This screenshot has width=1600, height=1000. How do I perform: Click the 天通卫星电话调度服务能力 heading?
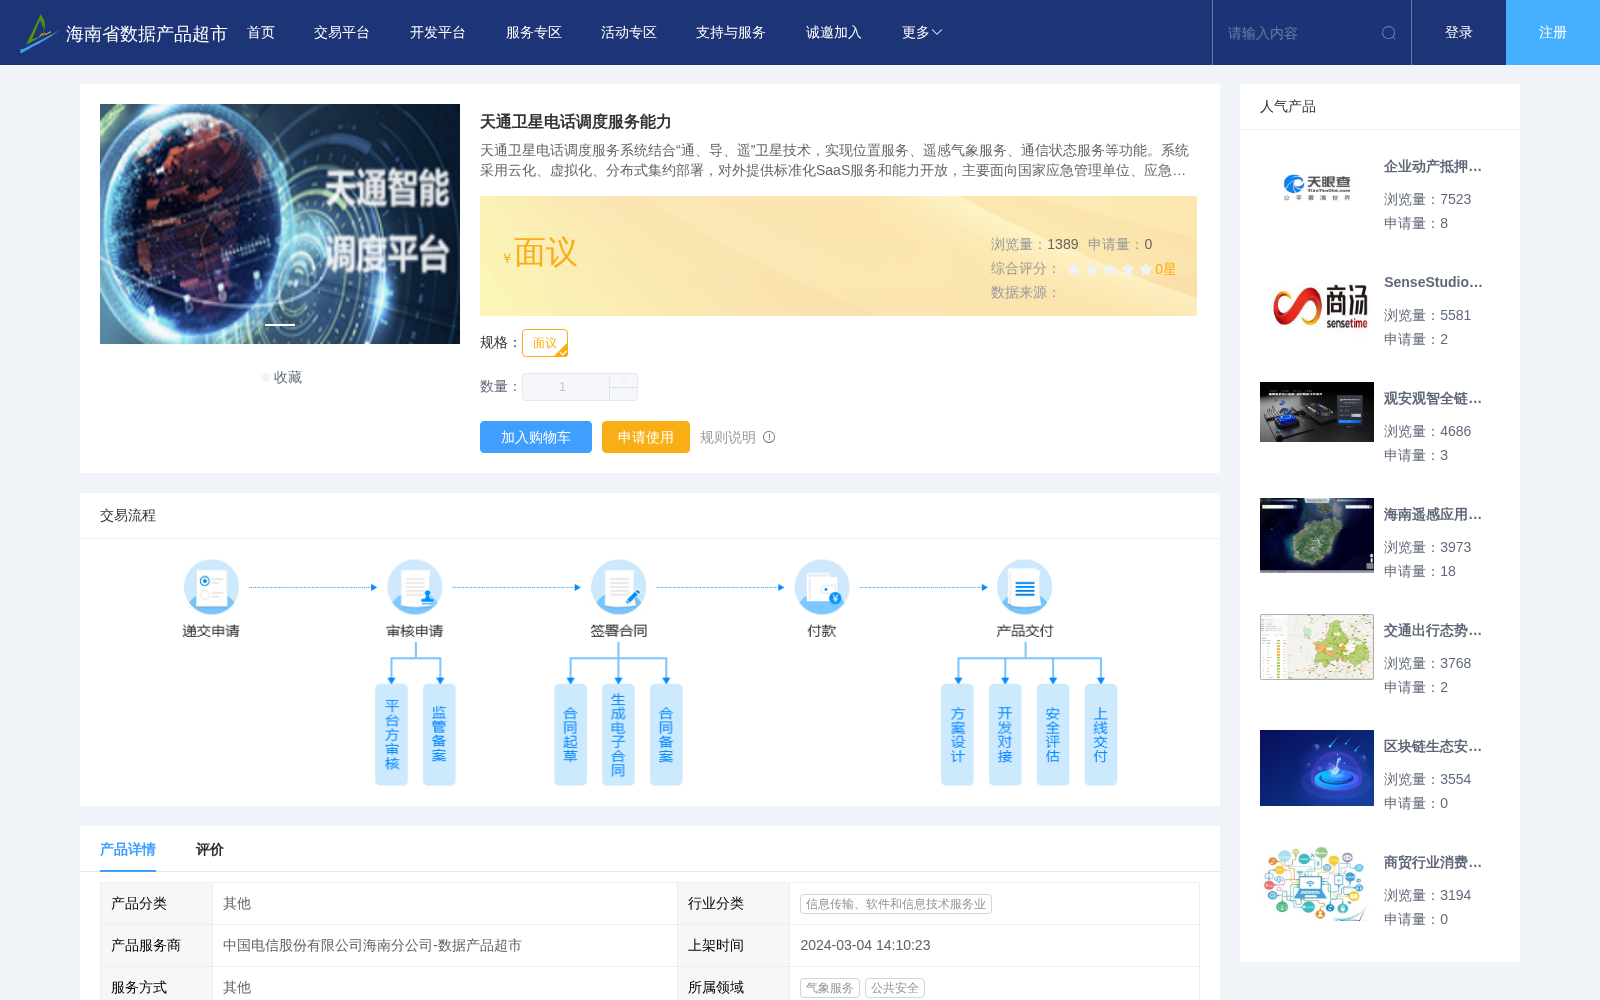575,122
